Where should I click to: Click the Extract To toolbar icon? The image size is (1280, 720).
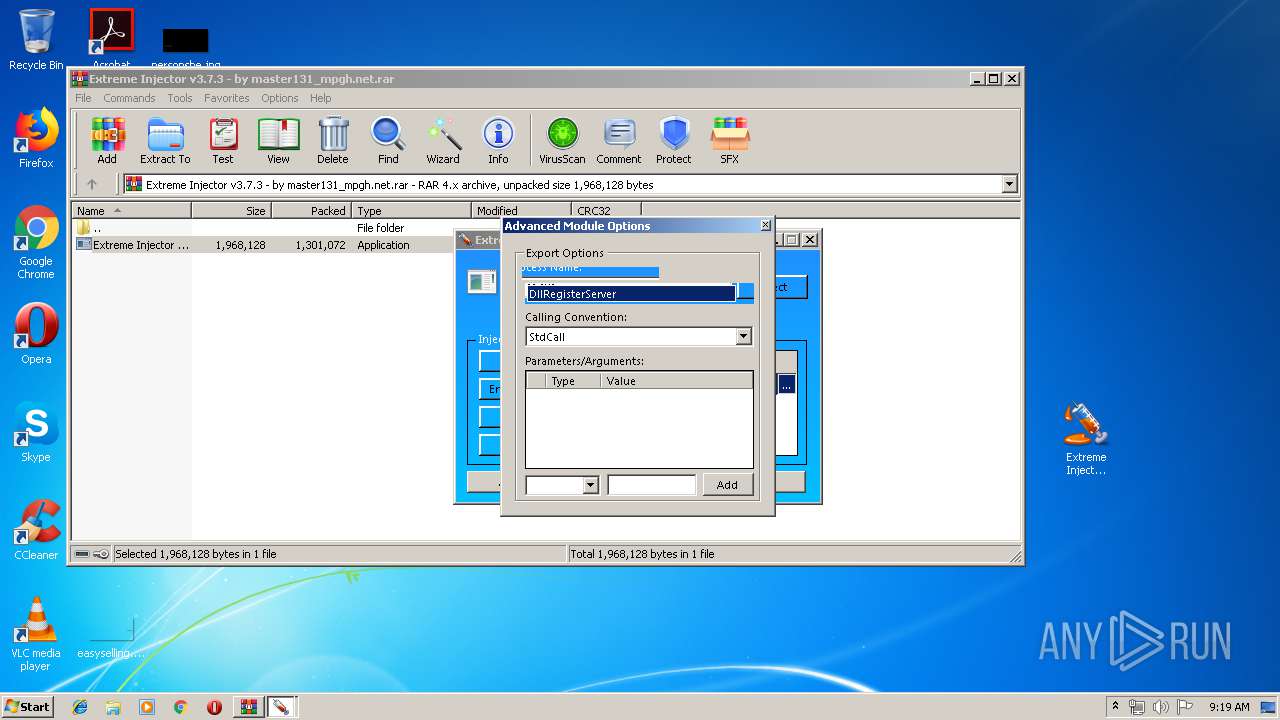(x=165, y=140)
